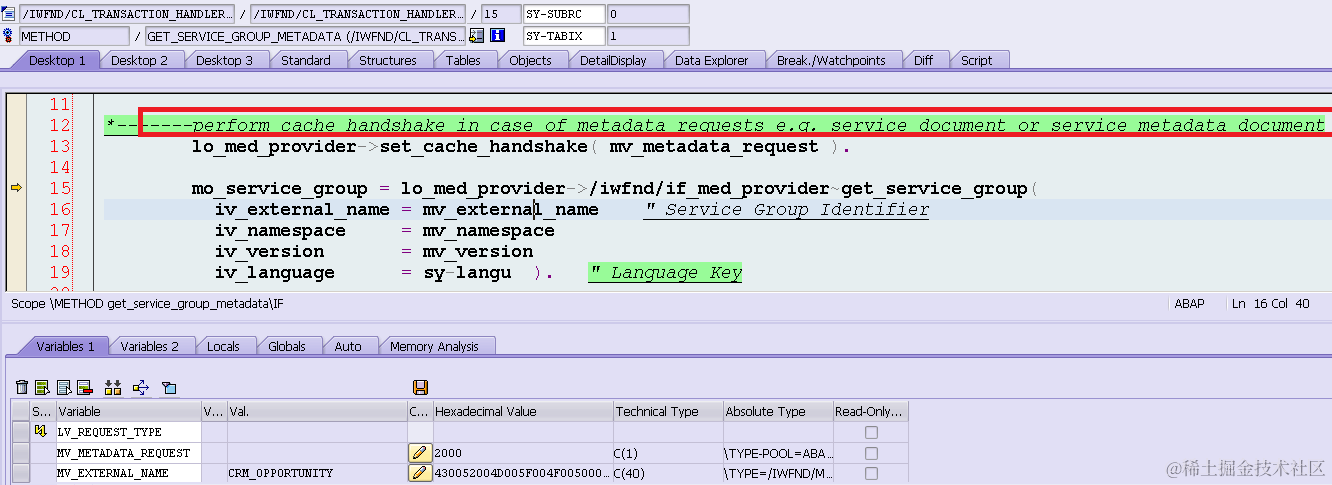1332x485 pixels.
Task: Click the first /IWFND/CL_TRANSACTION_HANDLER program field
Action: click(x=127, y=14)
